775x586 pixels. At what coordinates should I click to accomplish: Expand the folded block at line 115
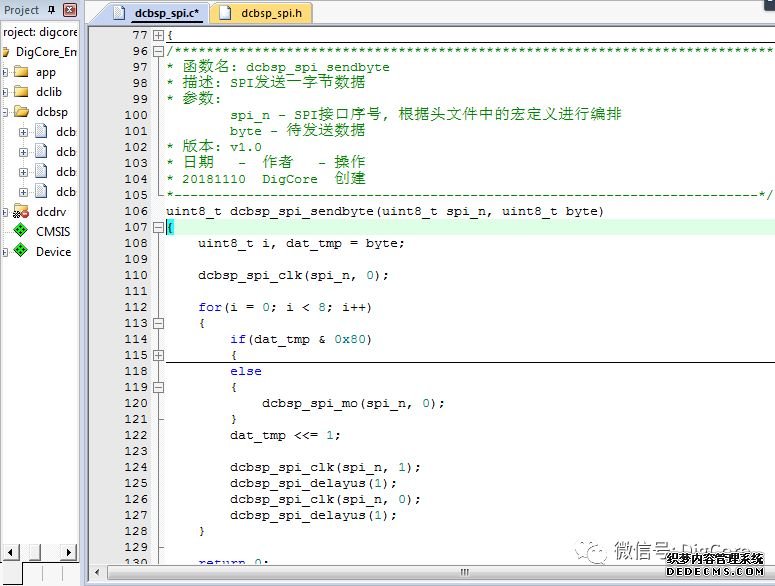coord(158,355)
